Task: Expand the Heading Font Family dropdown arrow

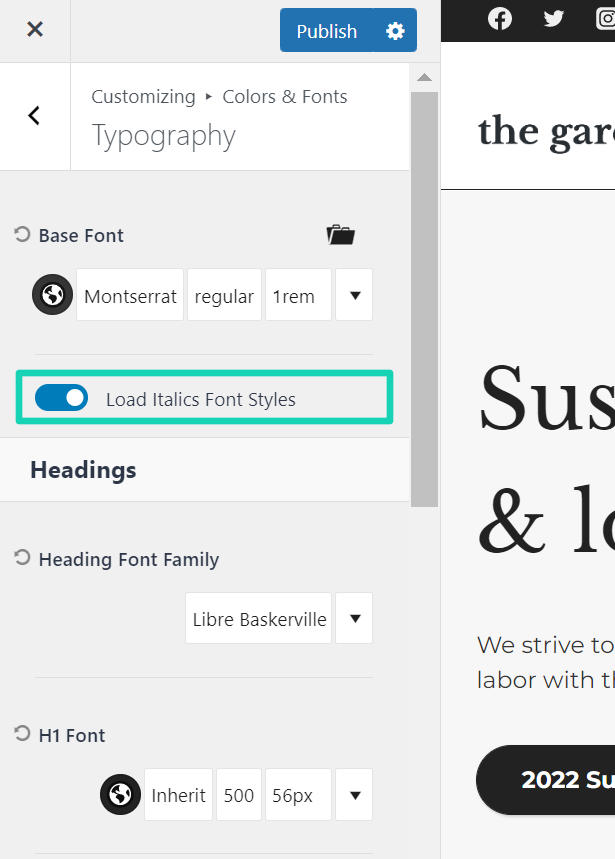Action: pos(354,619)
